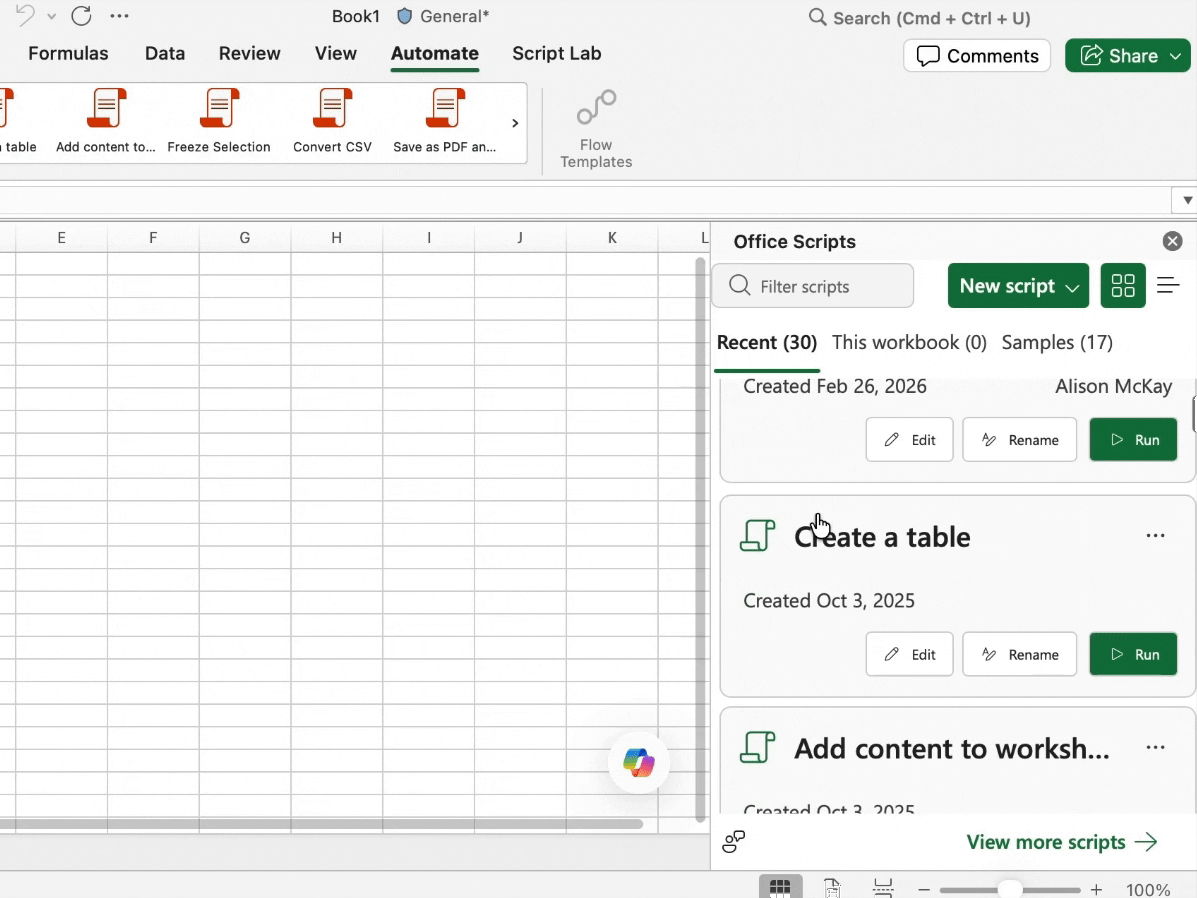Open the Samples (17) tab
1197x898 pixels.
coord(1056,342)
